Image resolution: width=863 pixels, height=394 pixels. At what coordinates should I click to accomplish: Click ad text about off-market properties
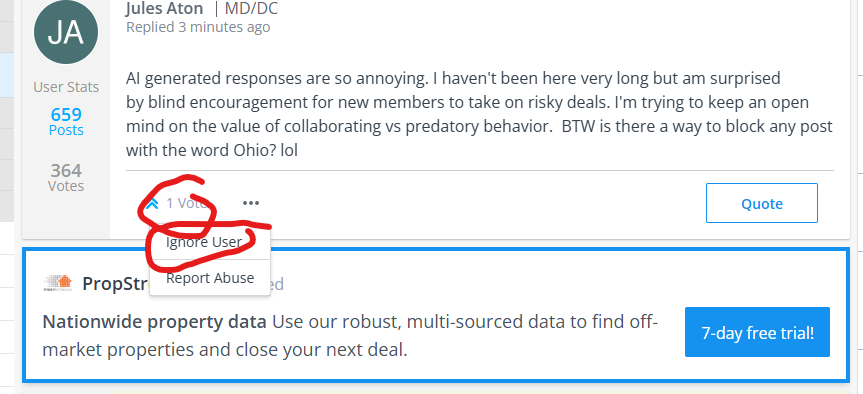(x=350, y=336)
